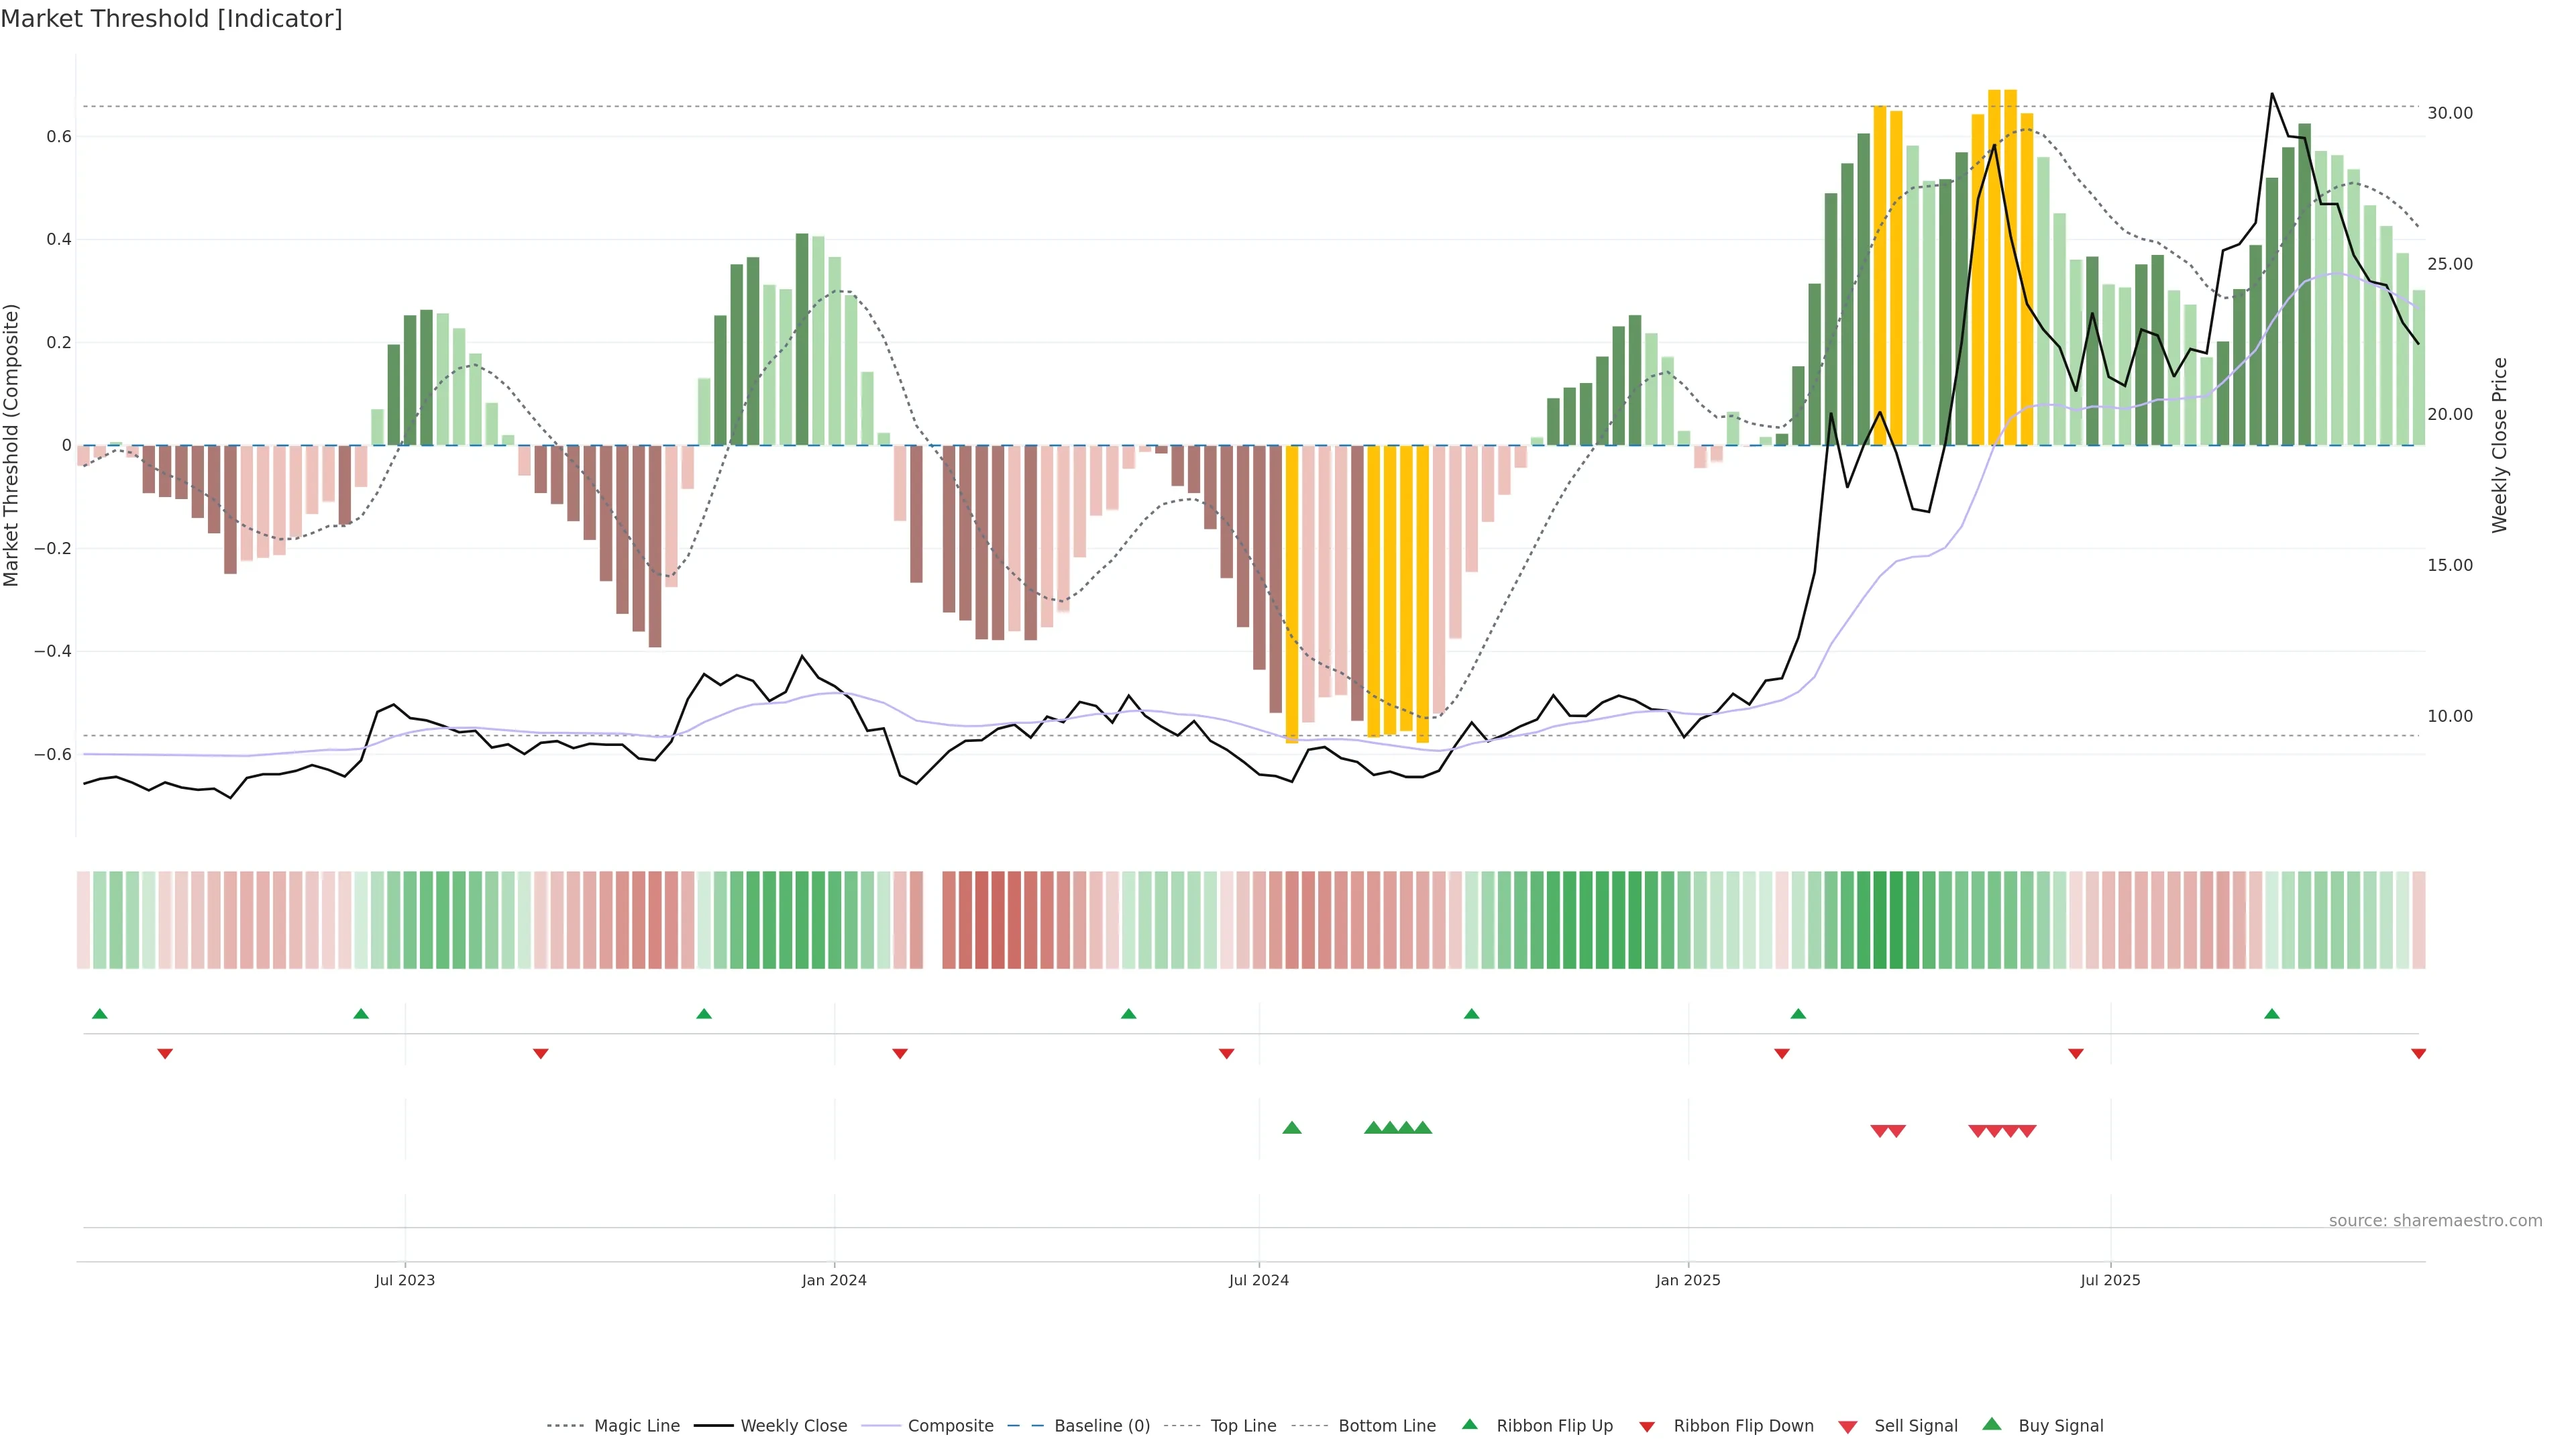Viewport: 2576px width, 1449px height.
Task: Click the Weekly Close Price axis title
Action: [2499, 445]
